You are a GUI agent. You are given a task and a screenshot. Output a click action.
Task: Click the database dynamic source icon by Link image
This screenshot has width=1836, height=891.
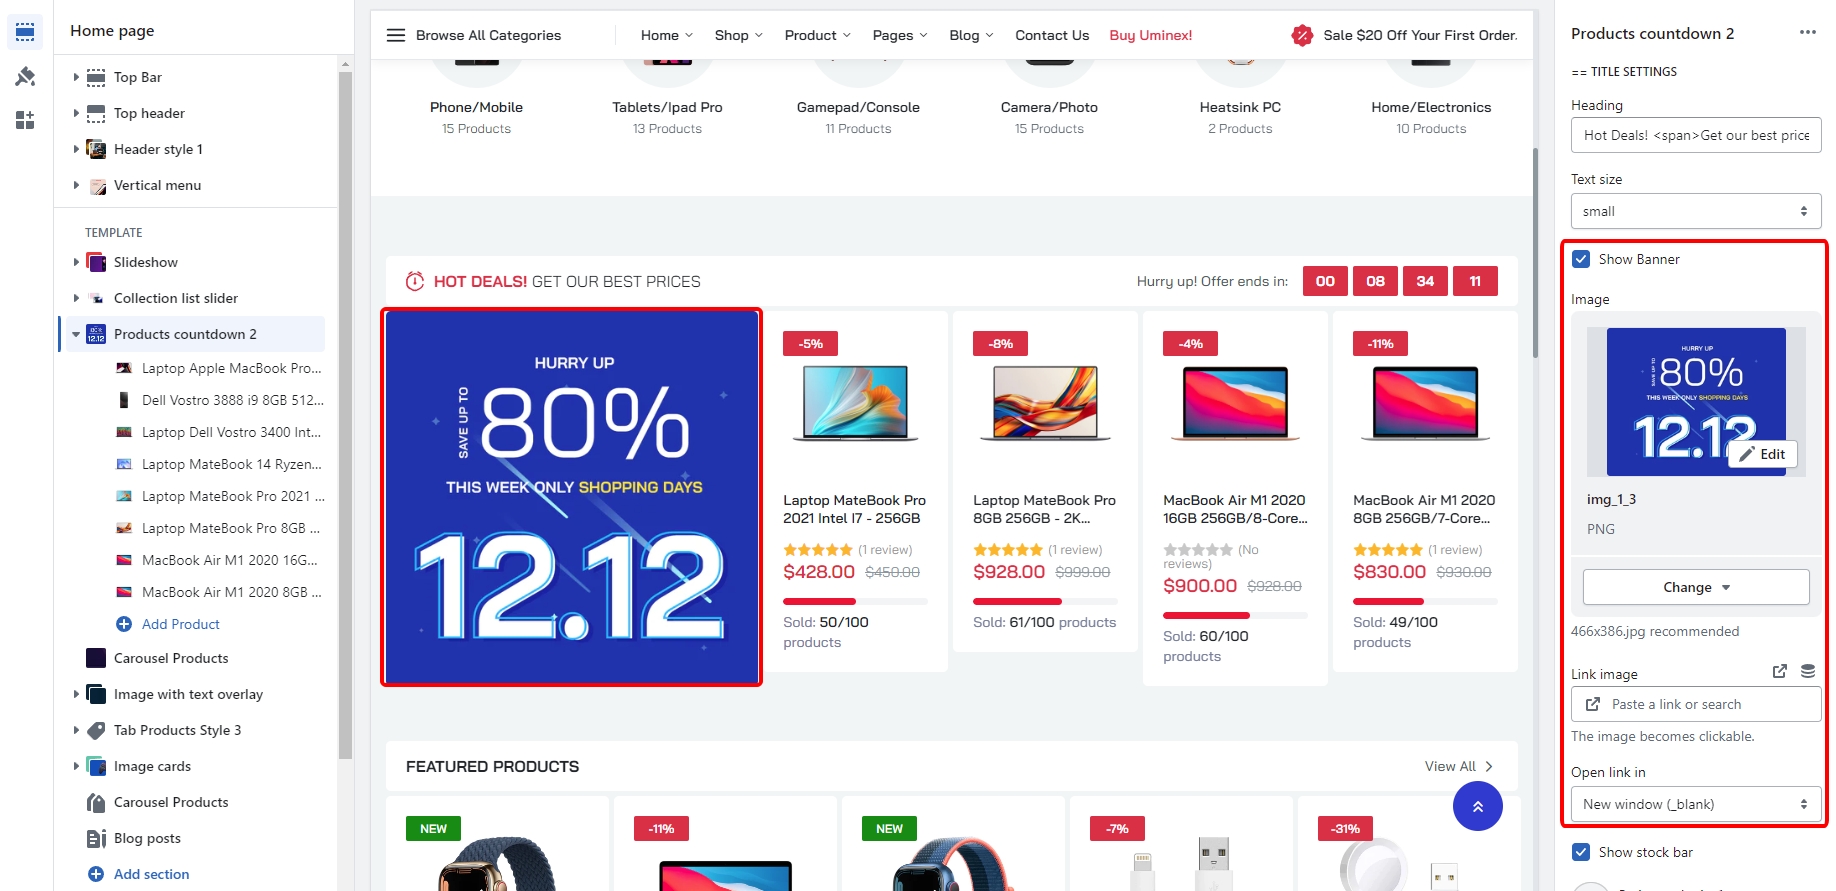point(1807,672)
